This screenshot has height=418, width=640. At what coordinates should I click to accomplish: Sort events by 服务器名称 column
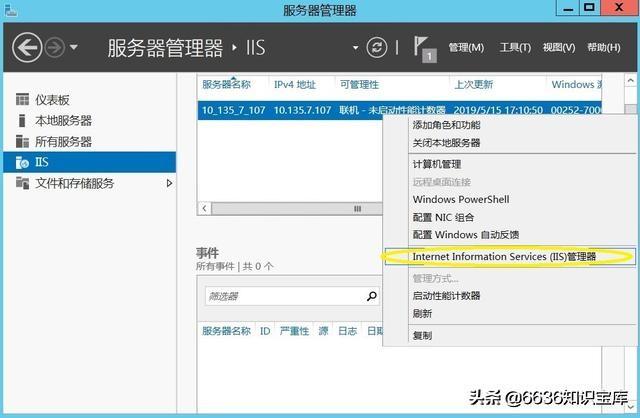(x=227, y=331)
